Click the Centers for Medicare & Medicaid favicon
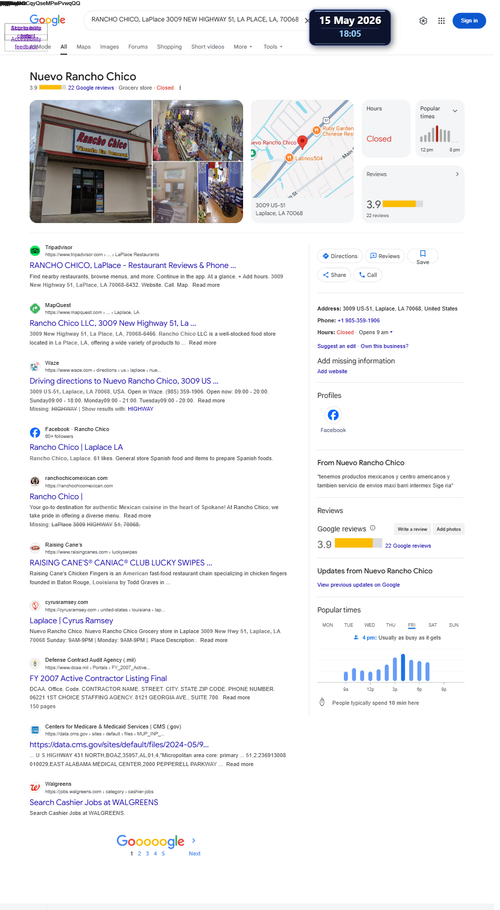Viewport: 500px width, 910px height. click(35, 729)
